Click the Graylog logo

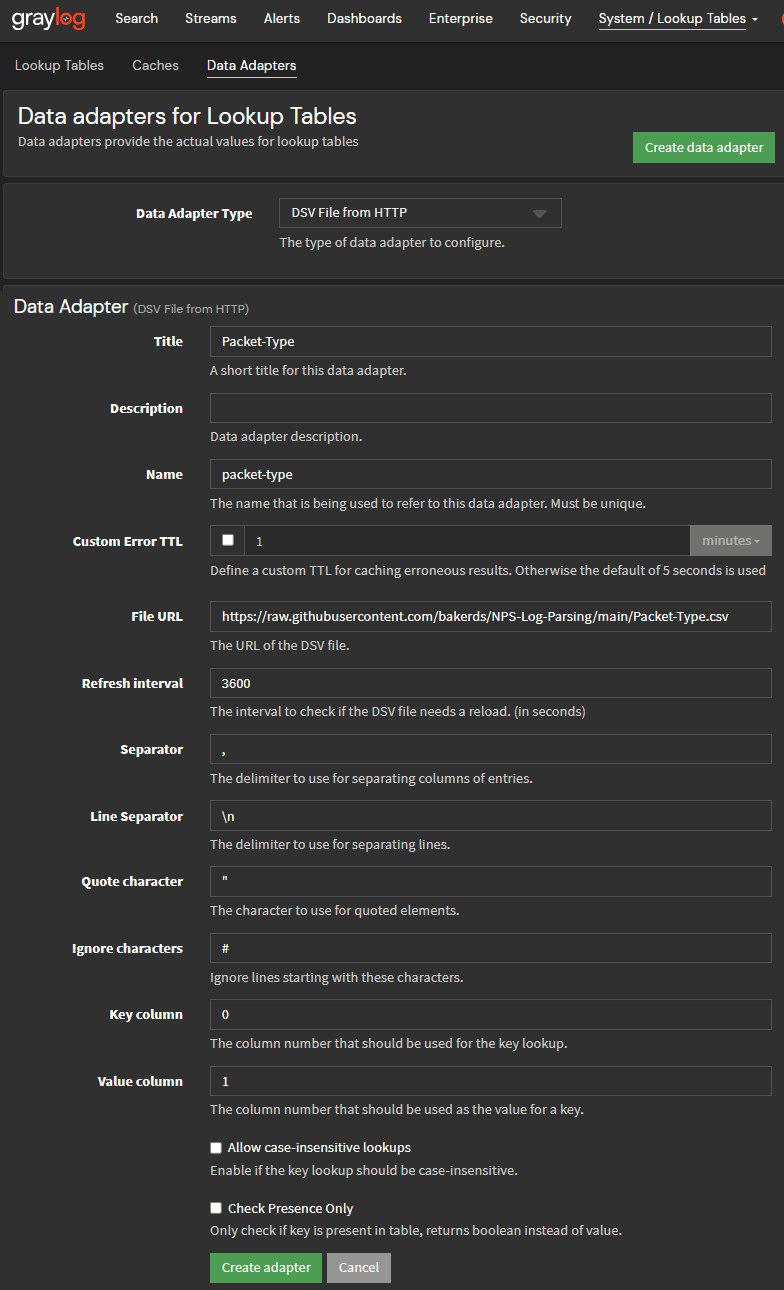[x=48, y=19]
